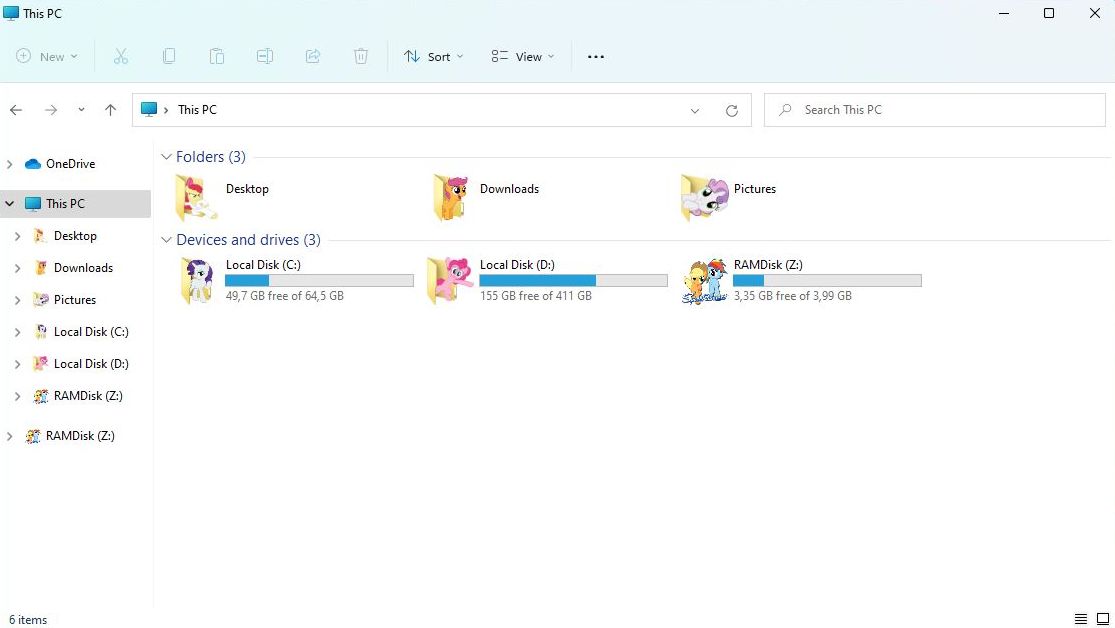This screenshot has width=1115, height=628.
Task: Click the OneDrive cloud icon in sidebar
Action: pyautogui.click(x=33, y=164)
